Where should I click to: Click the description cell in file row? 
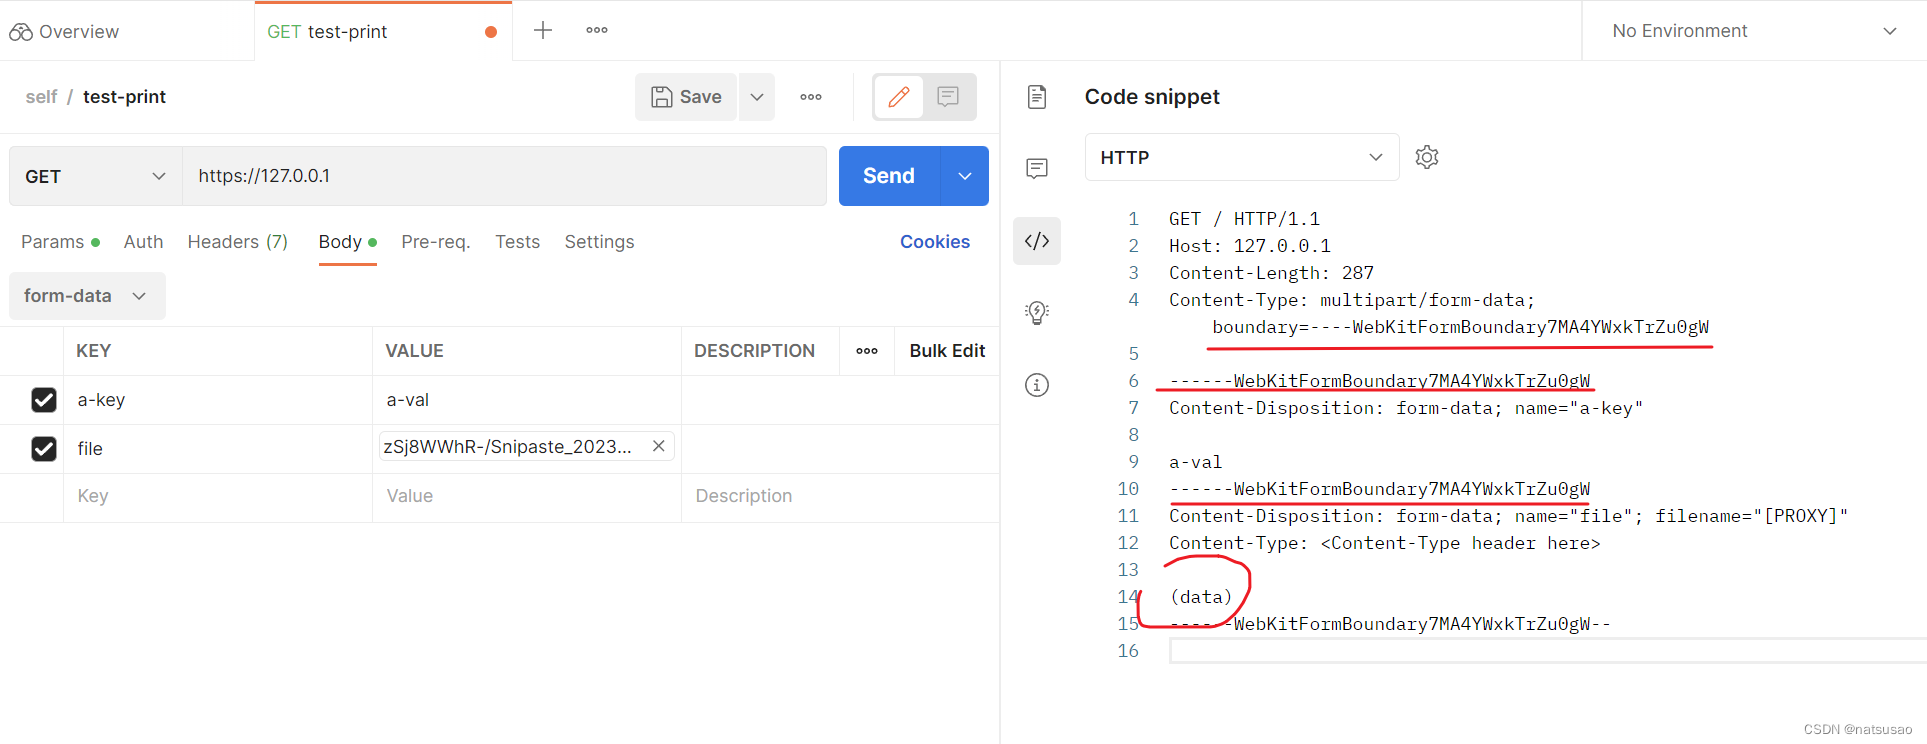840,449
